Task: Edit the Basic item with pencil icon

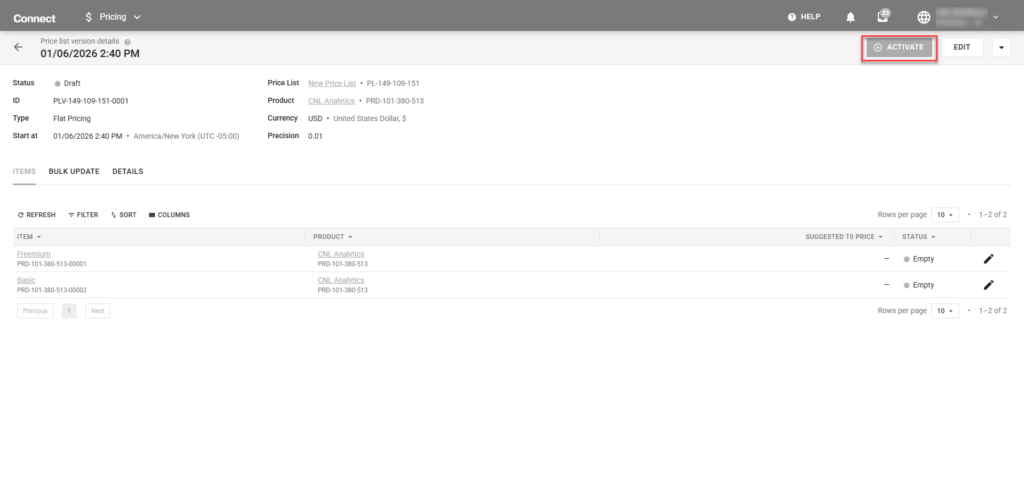Action: tap(988, 285)
